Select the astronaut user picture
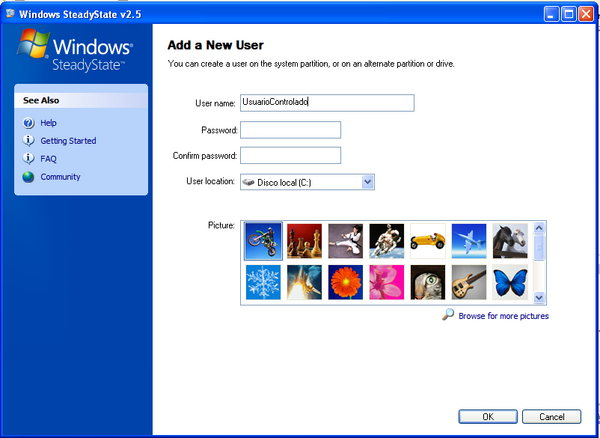Image resolution: width=600 pixels, height=438 pixels. coord(387,241)
